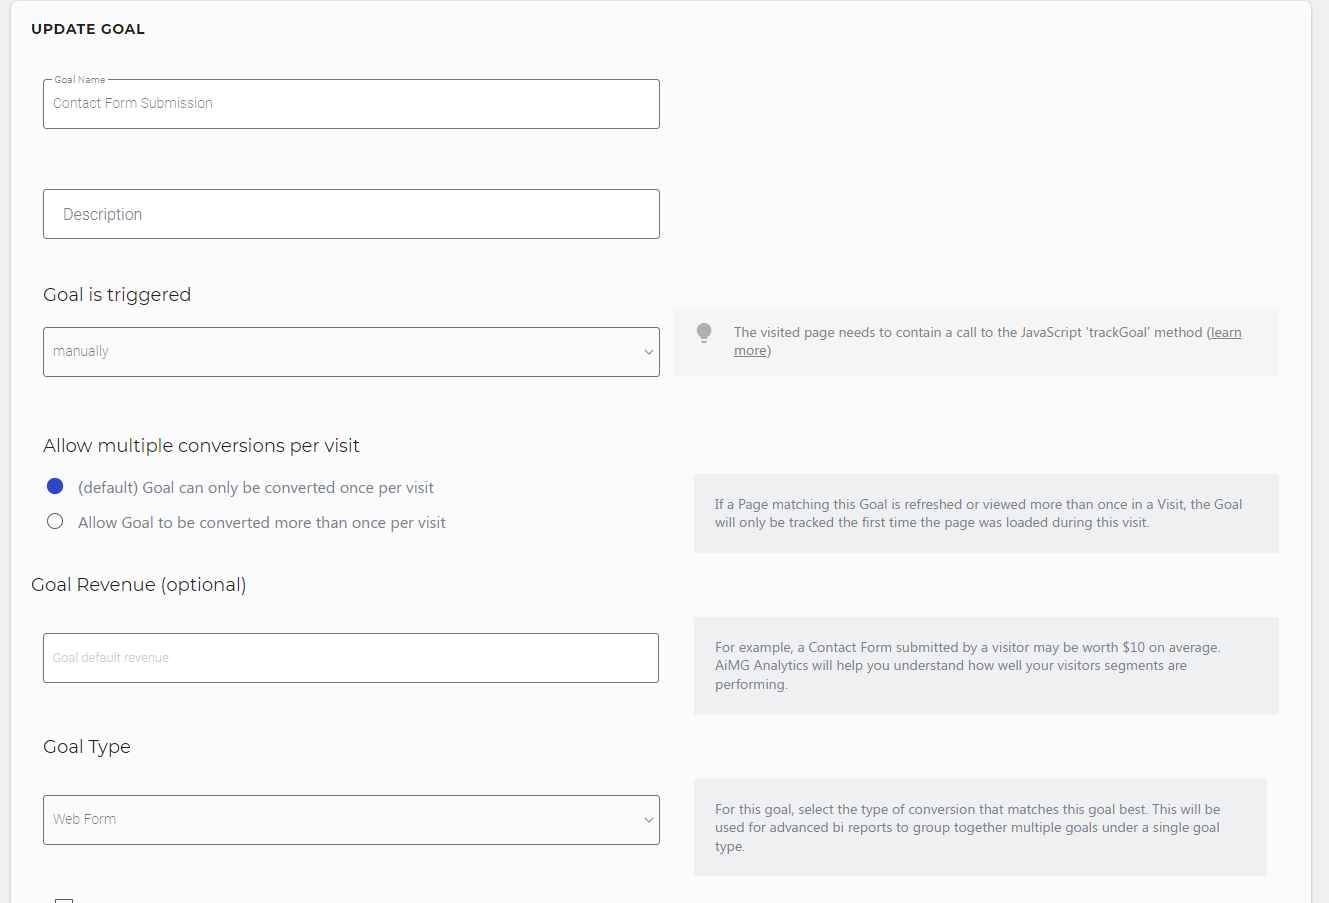Focus the Description text field
Viewport: 1329px width, 903px height.
point(351,214)
